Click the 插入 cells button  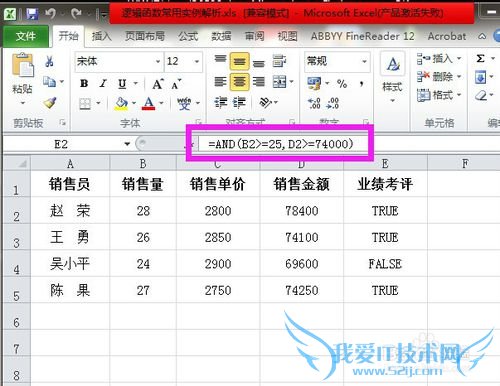(439, 59)
